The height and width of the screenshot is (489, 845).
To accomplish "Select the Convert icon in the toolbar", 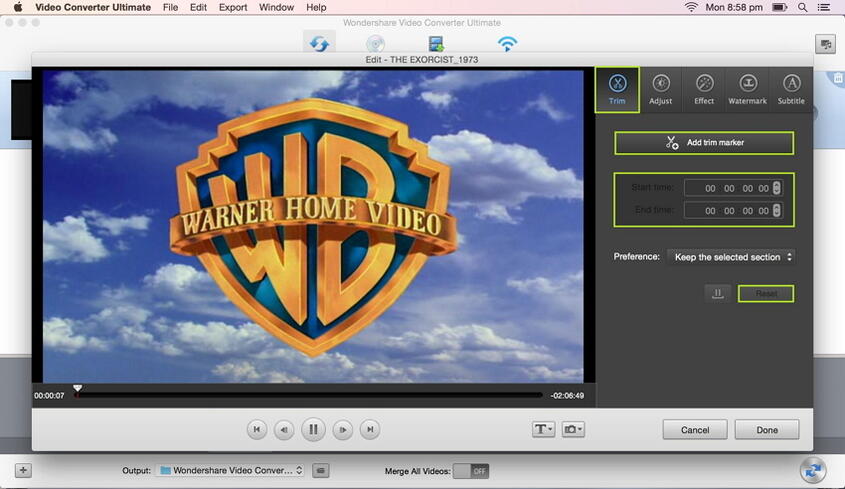I will pos(319,43).
